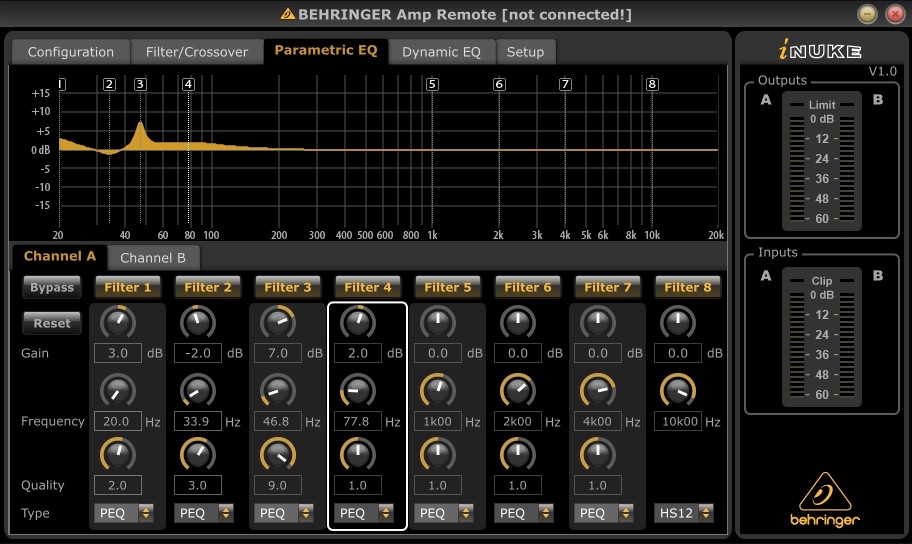Open Filter 2 type dropdown
Image resolution: width=912 pixels, height=544 pixels.
click(x=204, y=513)
